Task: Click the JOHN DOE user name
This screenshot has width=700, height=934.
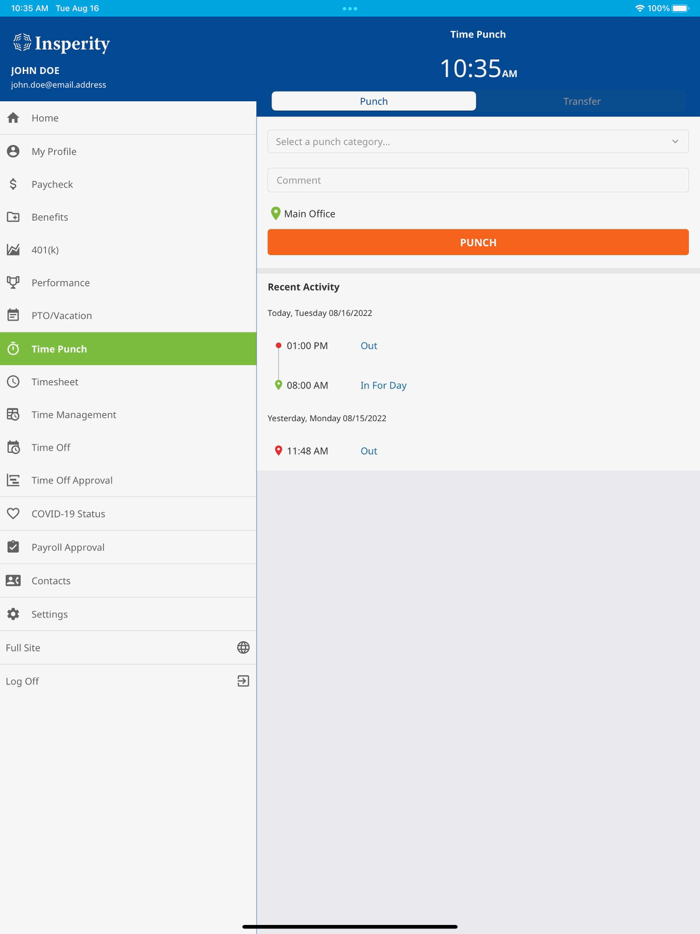Action: coord(35,70)
